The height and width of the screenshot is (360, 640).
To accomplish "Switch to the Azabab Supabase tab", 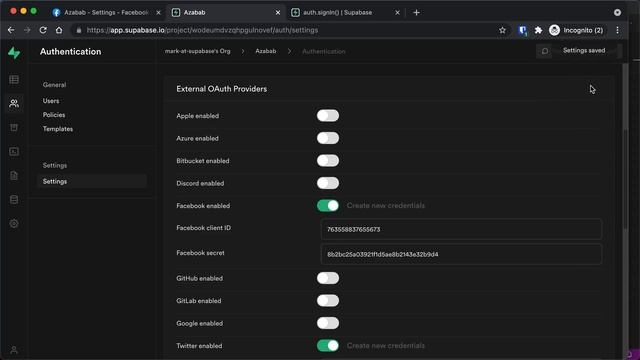I will point(226,13).
